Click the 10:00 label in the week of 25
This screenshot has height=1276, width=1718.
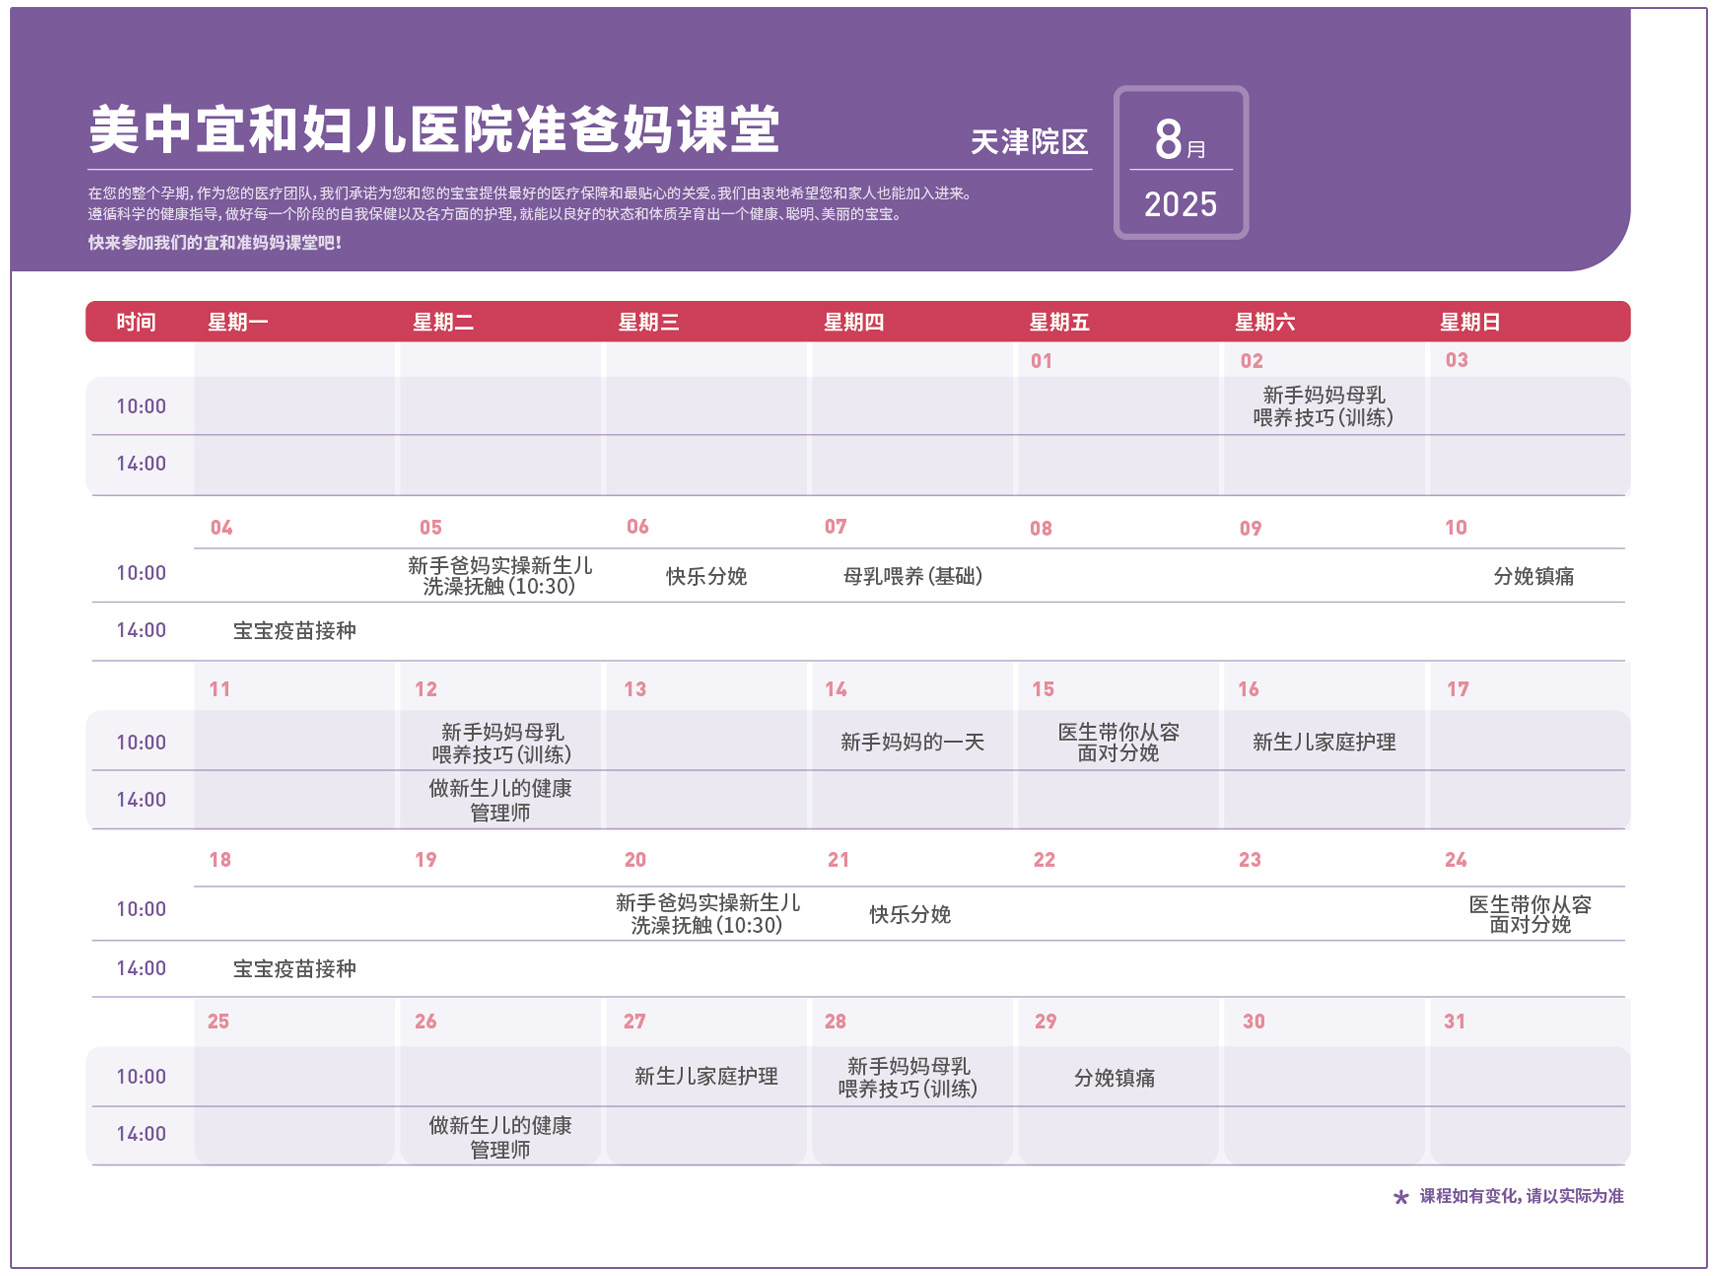(x=141, y=1077)
